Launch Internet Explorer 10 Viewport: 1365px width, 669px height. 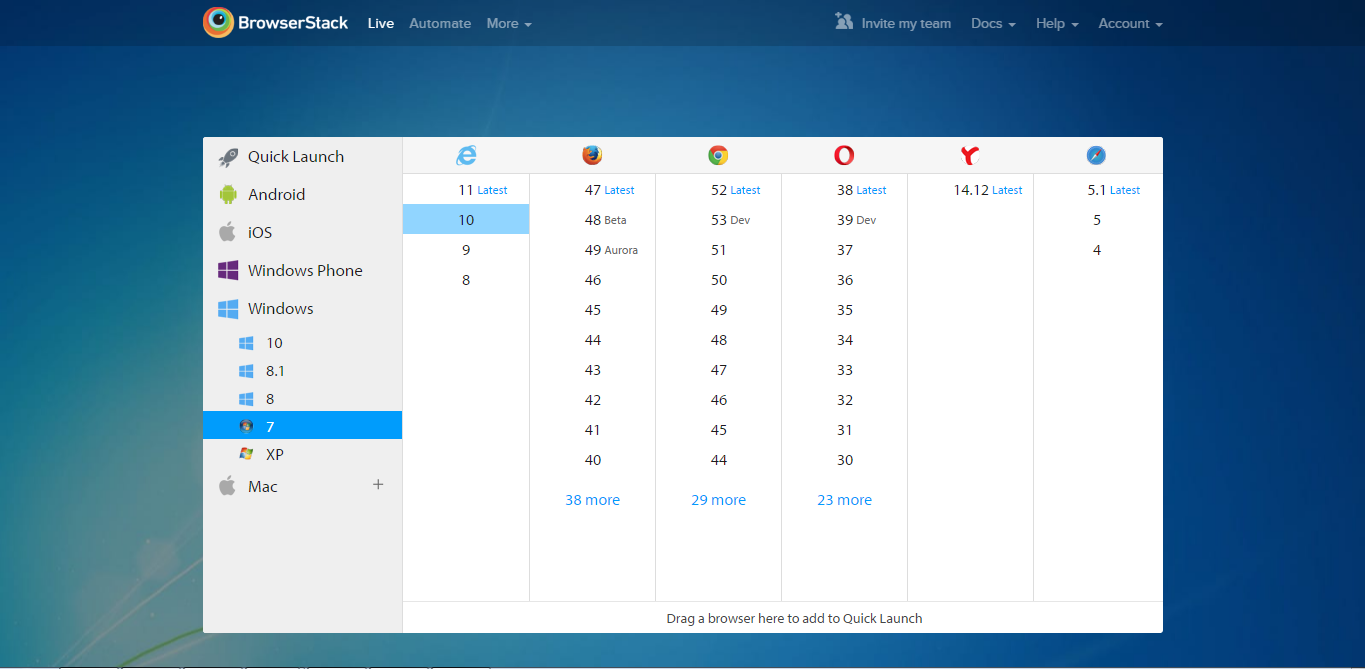466,220
